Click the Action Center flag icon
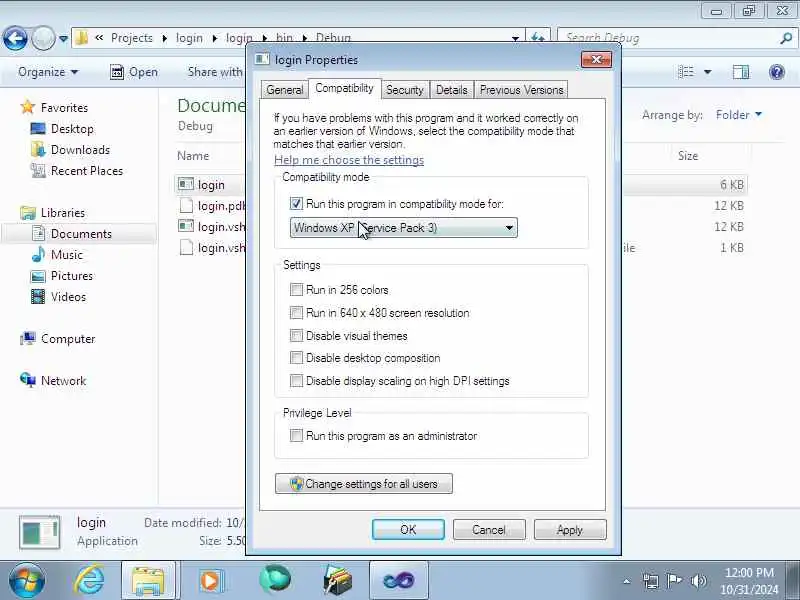Screen dimensions: 800x600 [x=674, y=581]
